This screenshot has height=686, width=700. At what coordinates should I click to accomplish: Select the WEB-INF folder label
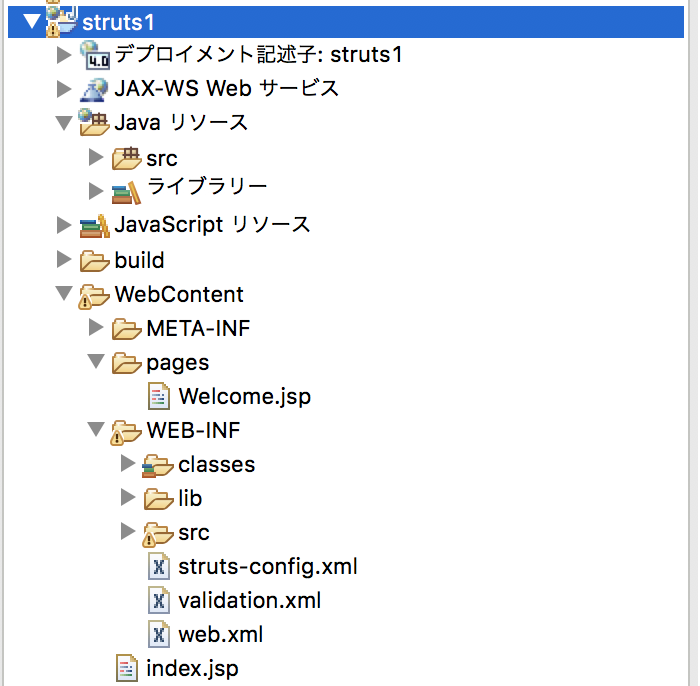click(193, 431)
